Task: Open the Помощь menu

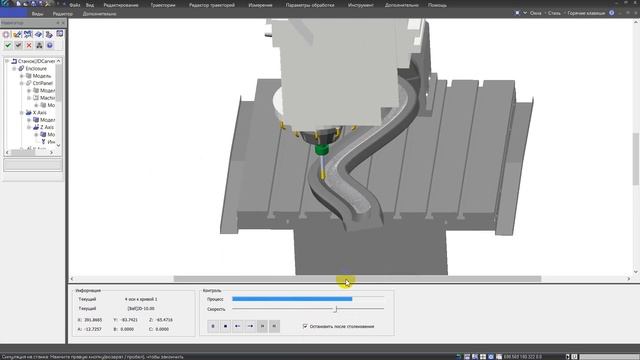Action: 437,5
